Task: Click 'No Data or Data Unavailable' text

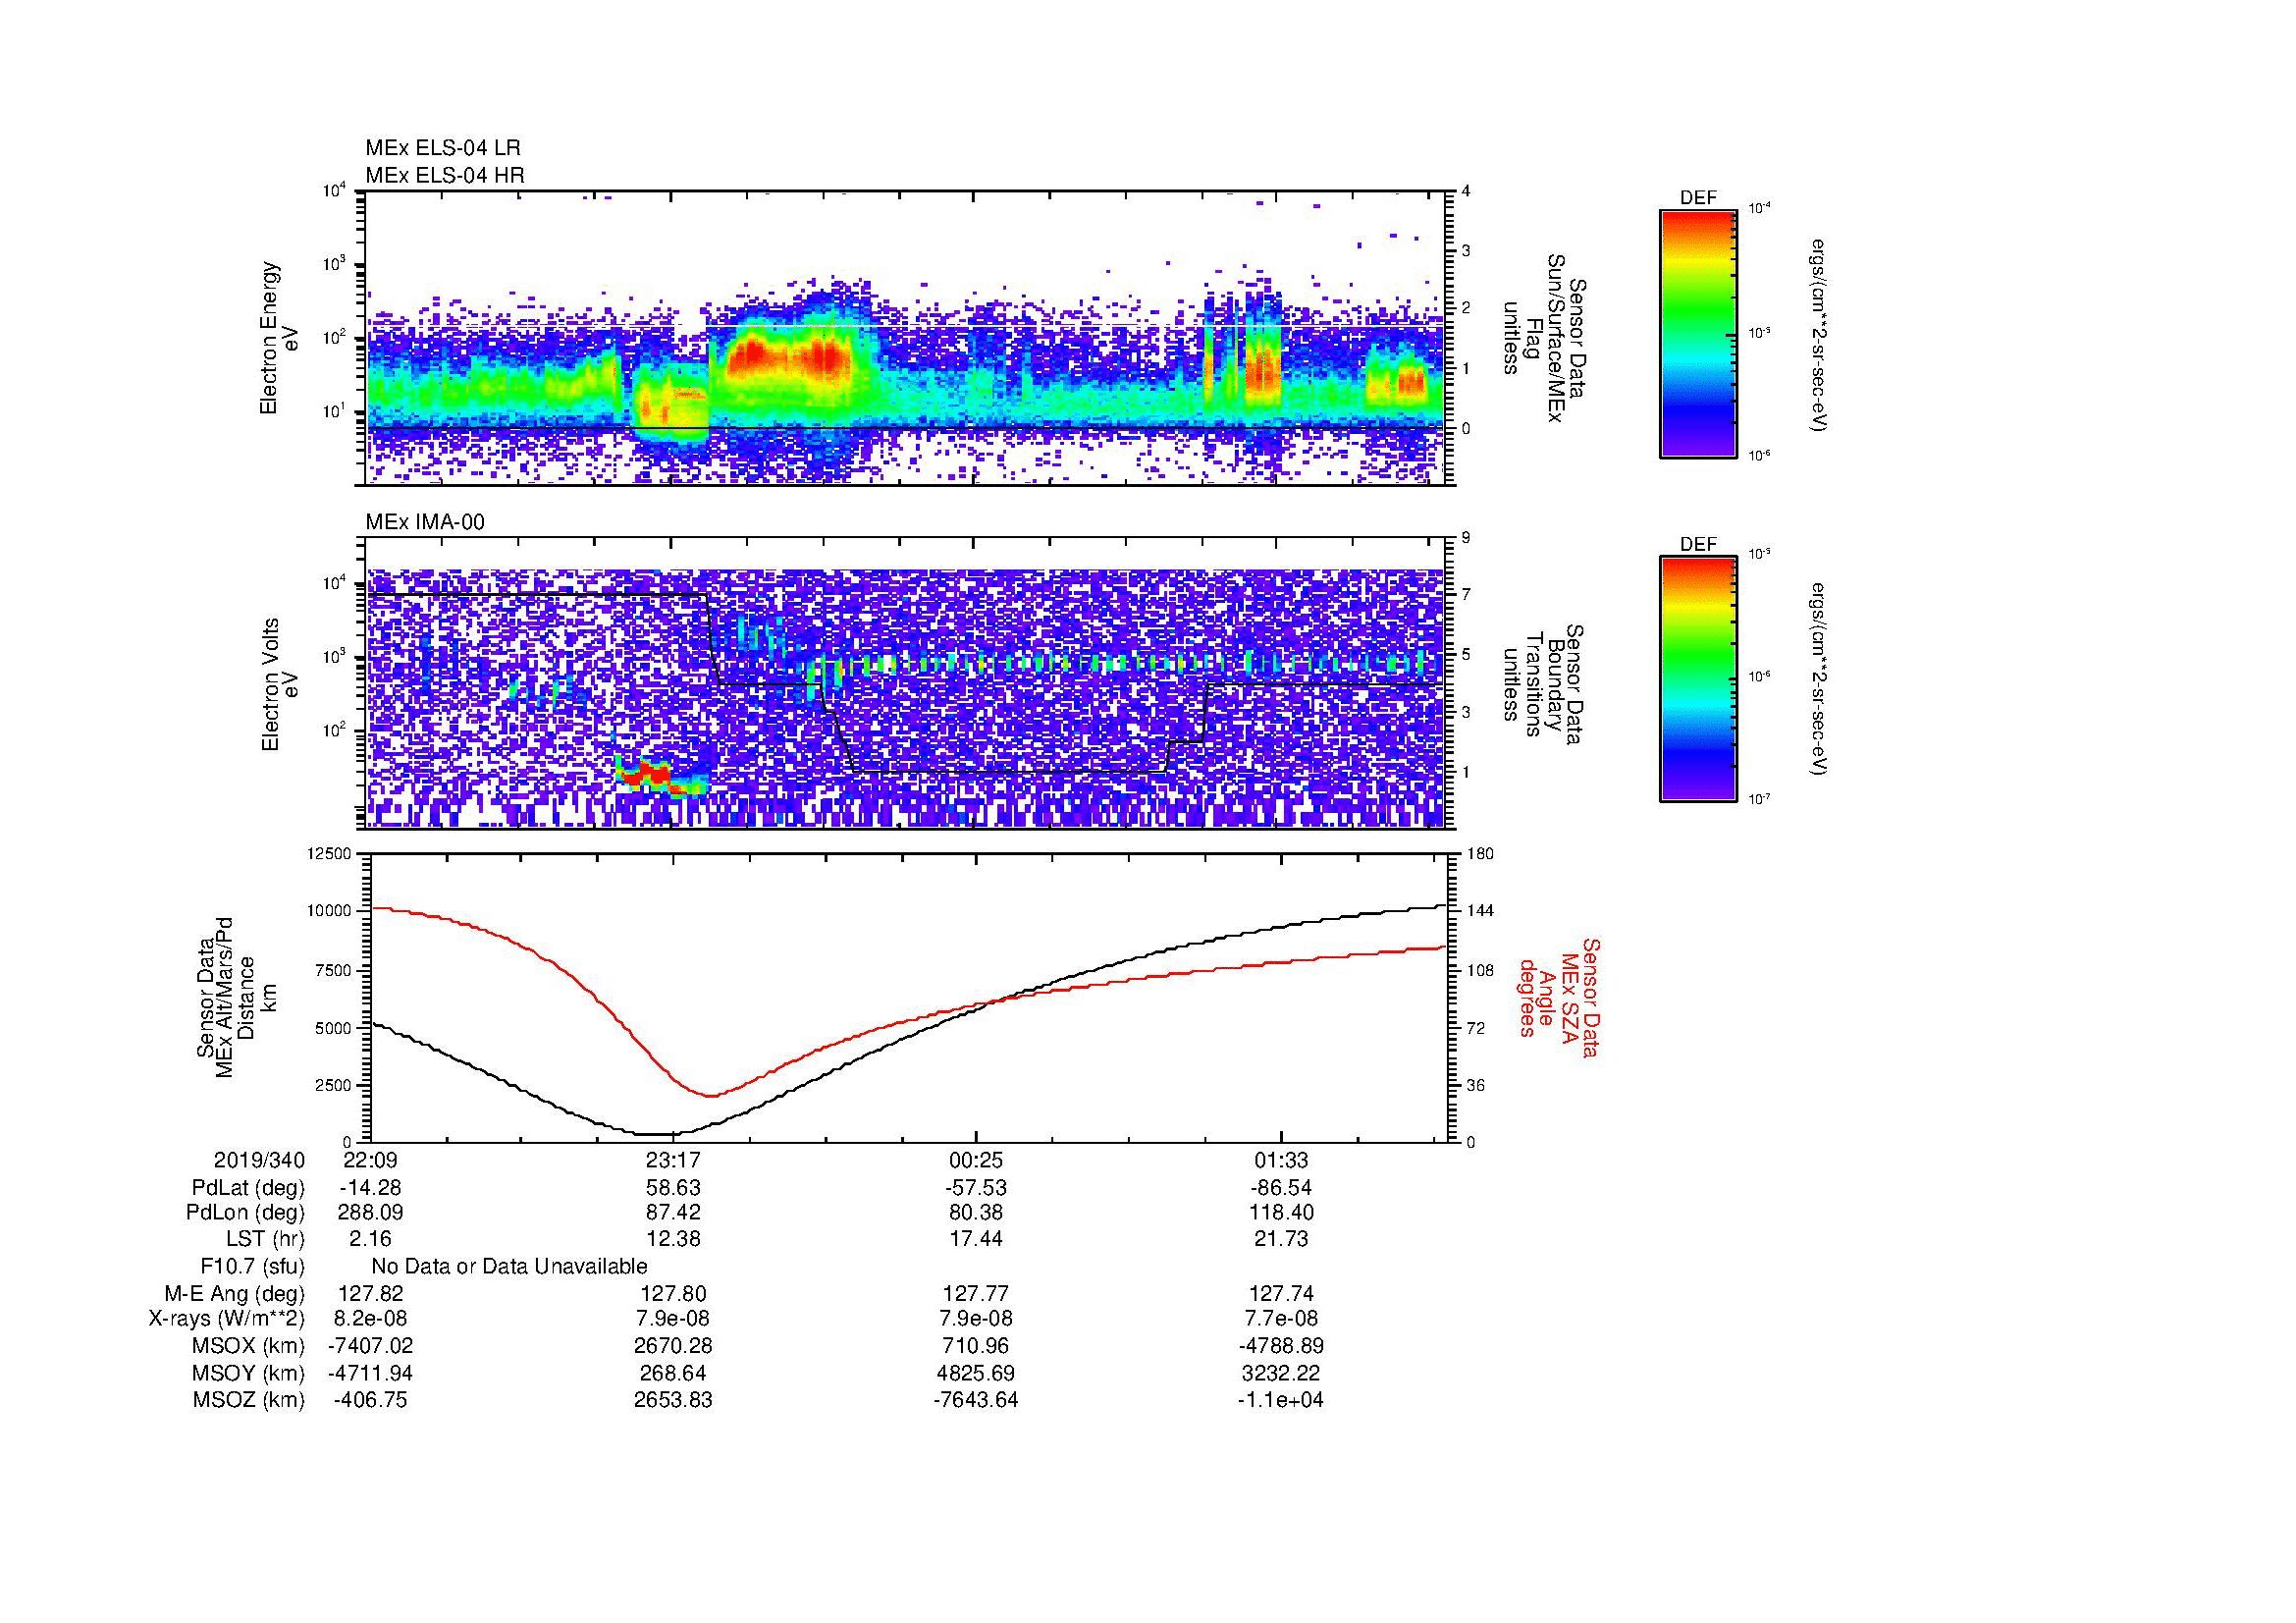Action: [509, 1266]
